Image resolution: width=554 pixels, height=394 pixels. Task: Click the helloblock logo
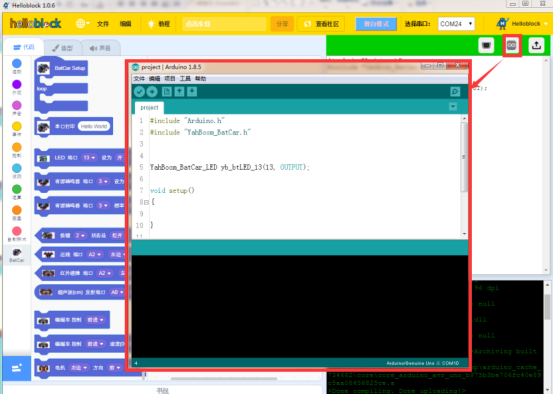35,24
